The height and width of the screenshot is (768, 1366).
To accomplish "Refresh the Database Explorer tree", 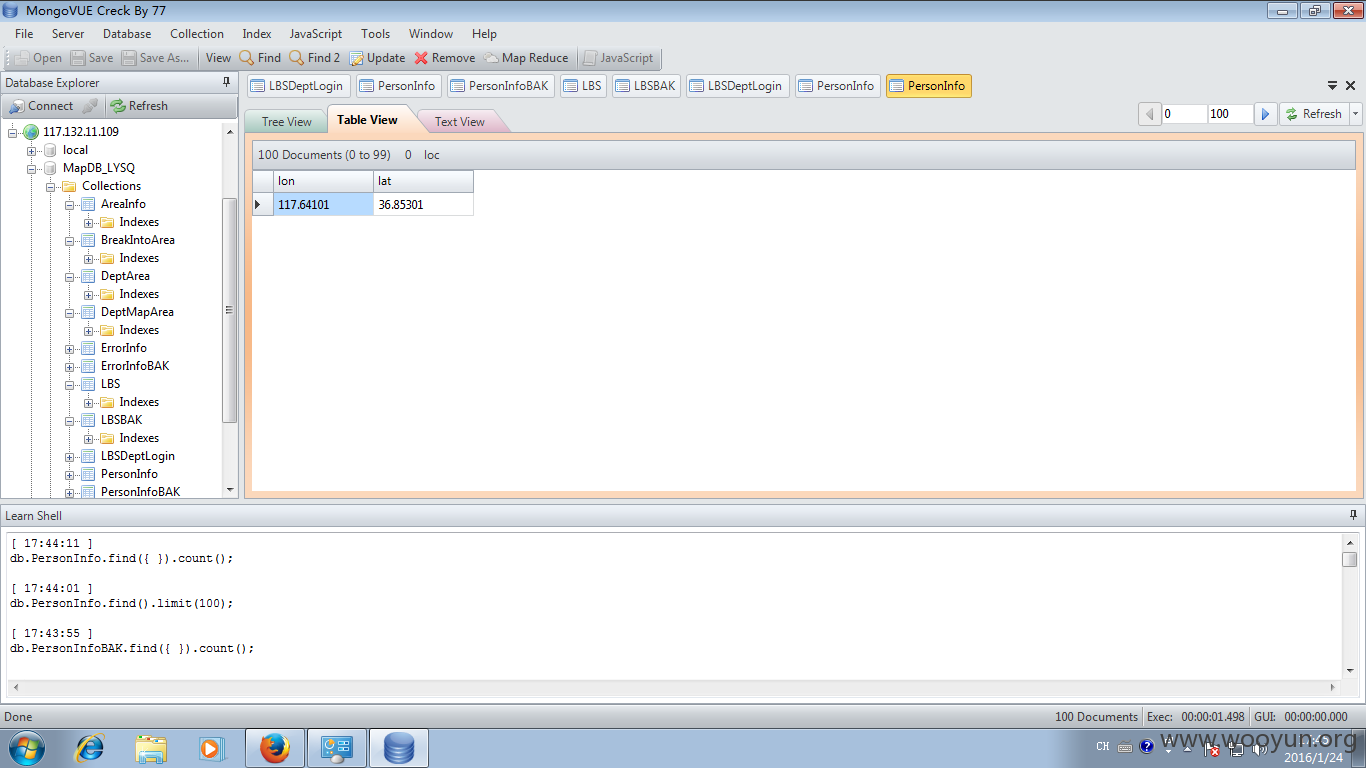I will pyautogui.click(x=139, y=106).
